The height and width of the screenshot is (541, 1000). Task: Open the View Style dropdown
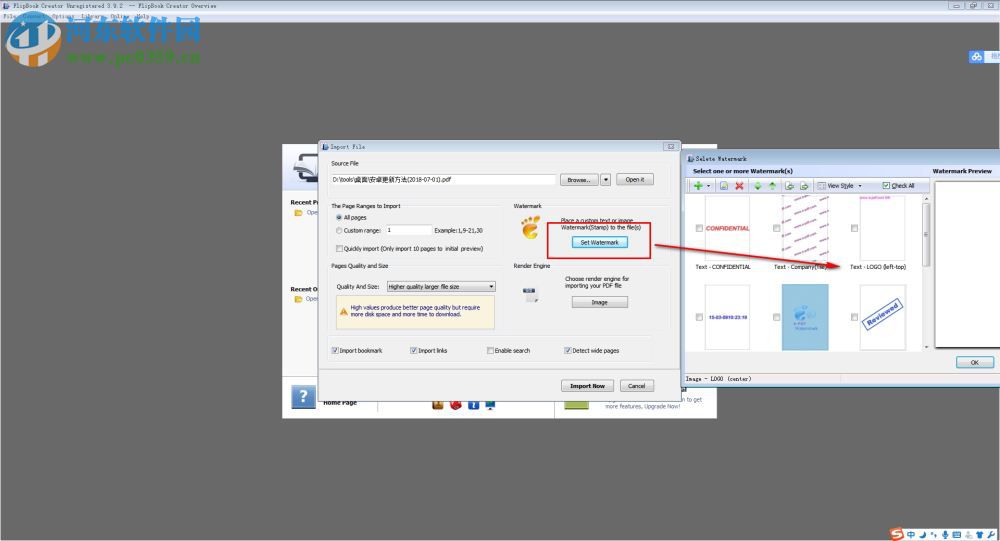[839, 186]
